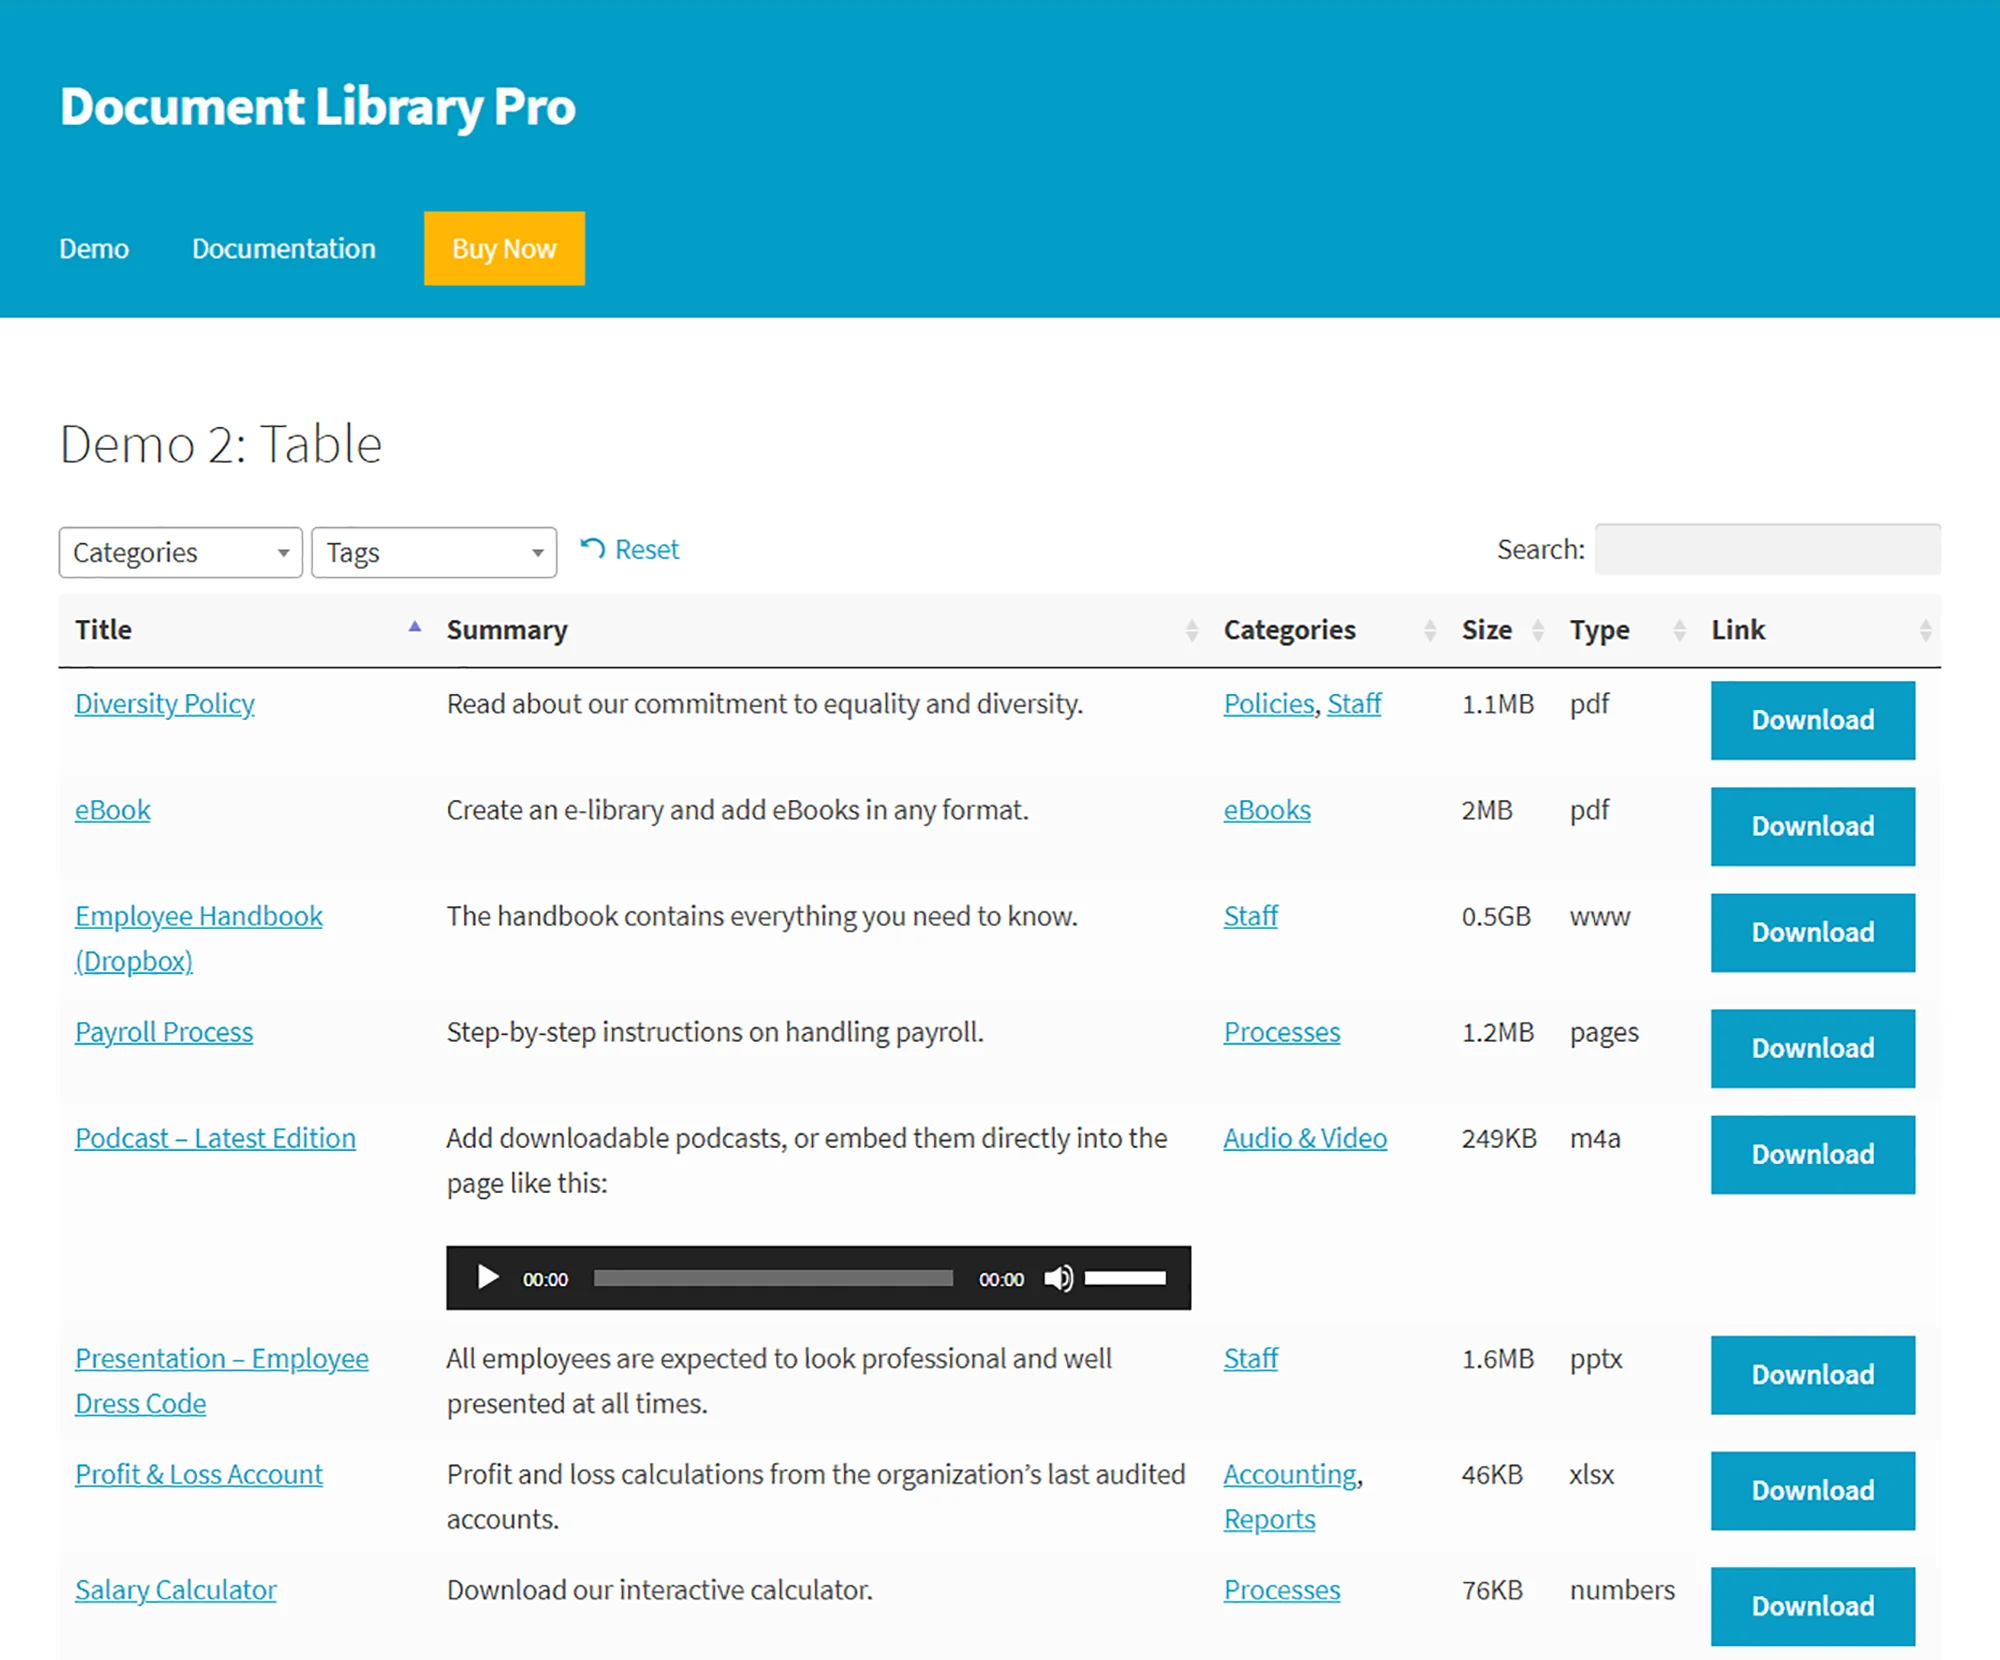Download the Diversity Policy document
The height and width of the screenshot is (1660, 2000).
[1812, 720]
